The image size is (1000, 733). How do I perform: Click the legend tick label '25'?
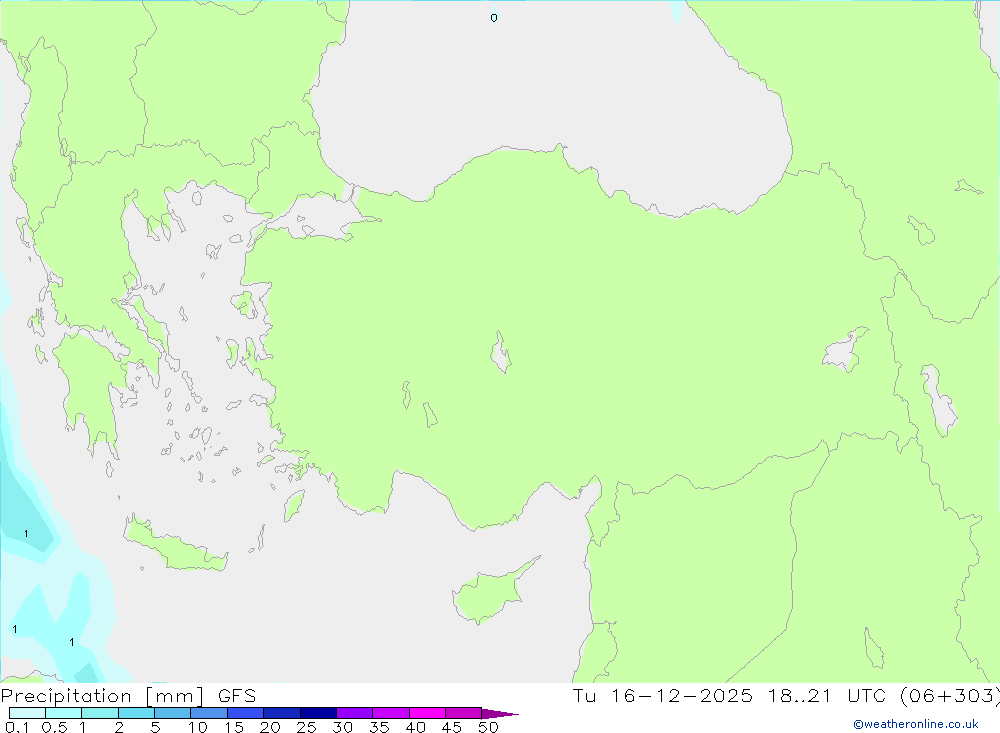click(x=306, y=727)
